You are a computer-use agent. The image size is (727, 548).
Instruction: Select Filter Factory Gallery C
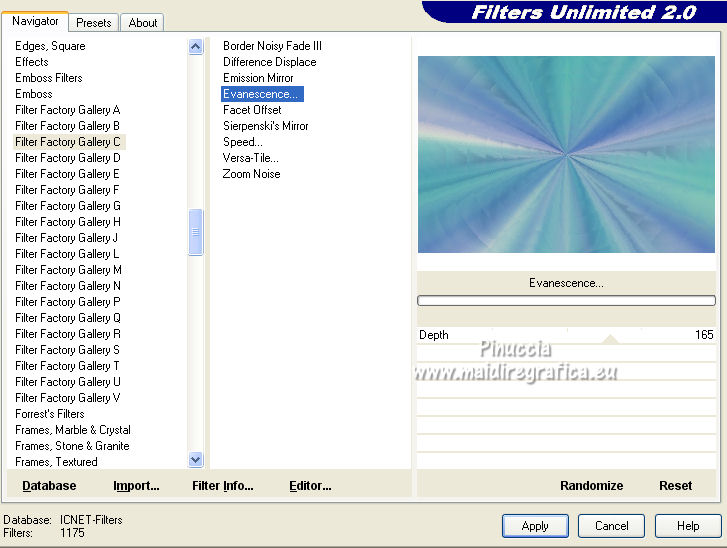tap(69, 142)
